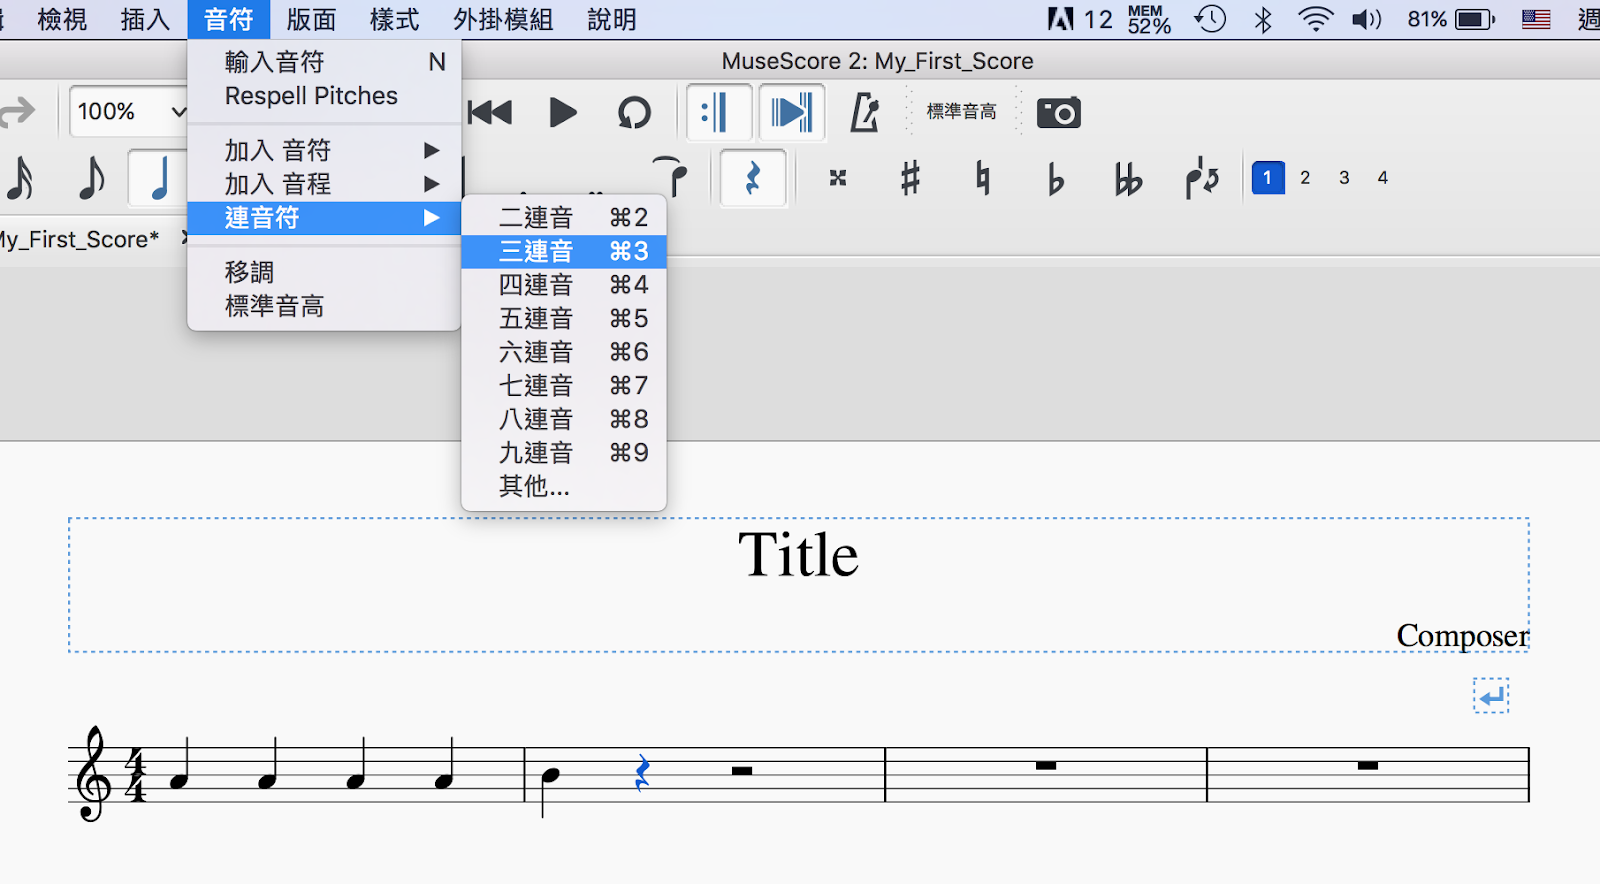Click the camera image capture icon

[x=1058, y=113]
